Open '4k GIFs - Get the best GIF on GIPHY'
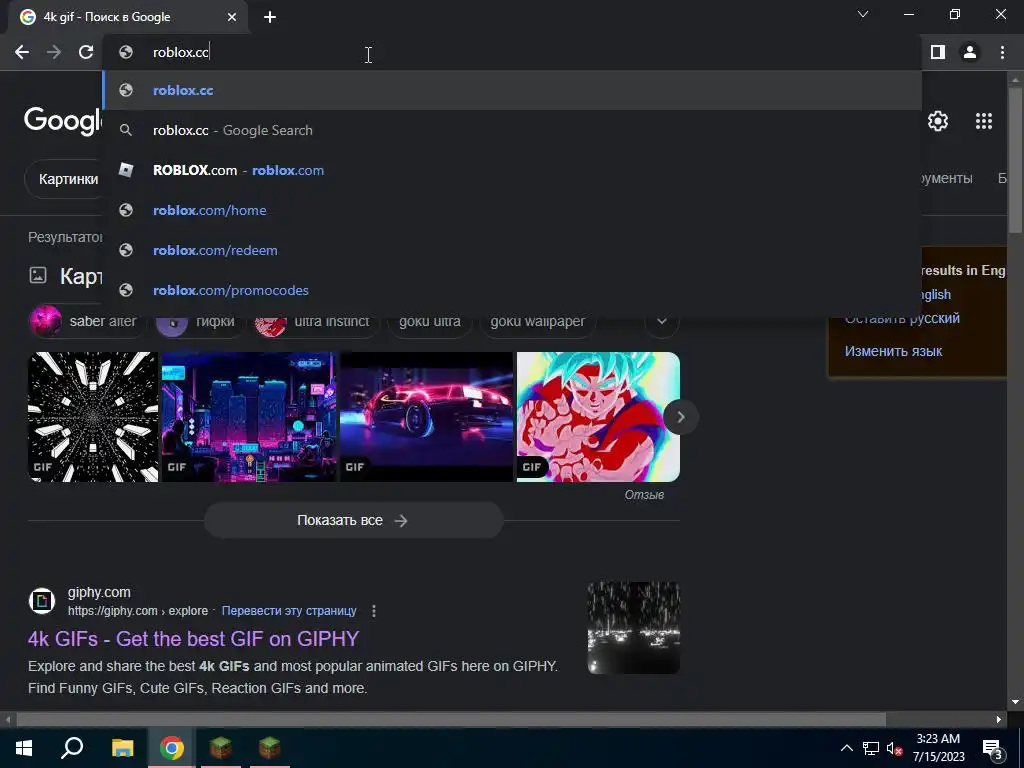1024x768 pixels. (193, 639)
